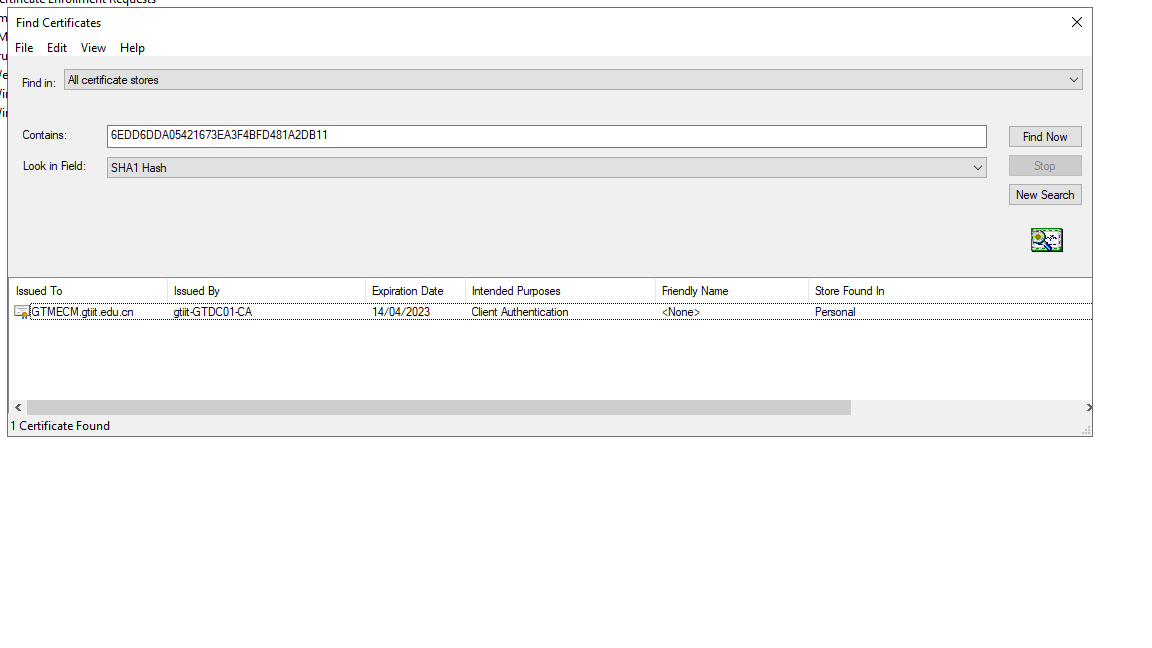Click the right arrow of the horizontal scrollbar
1152x648 pixels.
(1088, 407)
